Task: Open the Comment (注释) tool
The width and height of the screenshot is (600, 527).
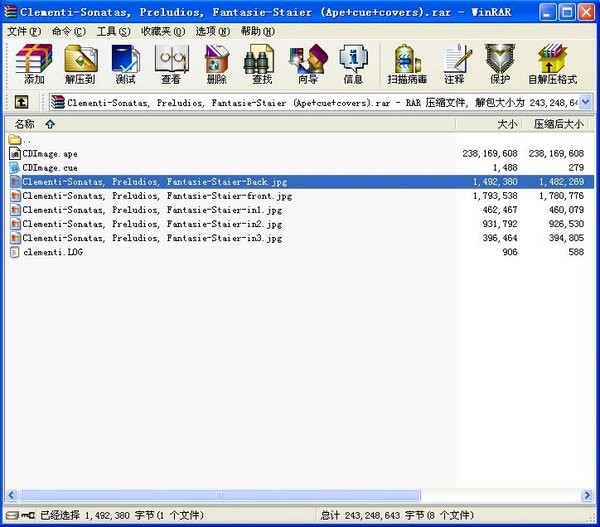Action: coord(455,64)
